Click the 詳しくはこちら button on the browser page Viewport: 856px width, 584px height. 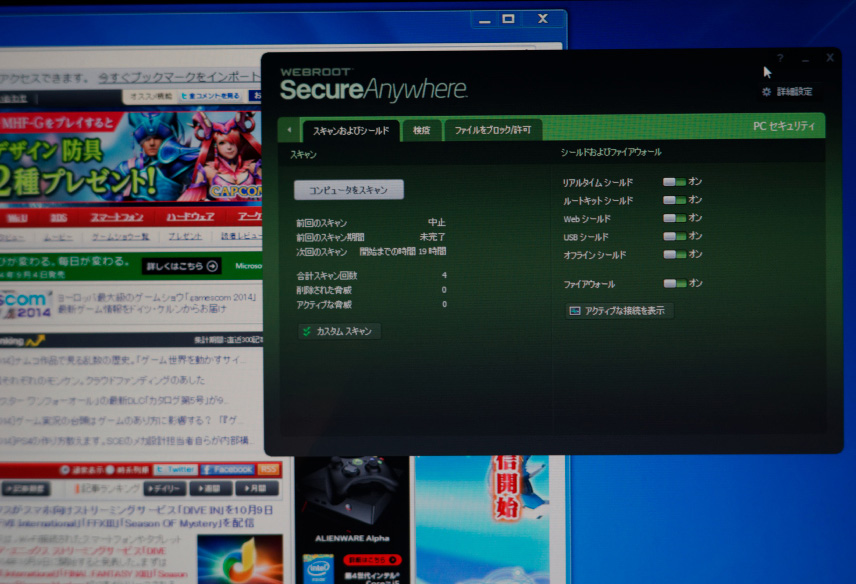182,266
